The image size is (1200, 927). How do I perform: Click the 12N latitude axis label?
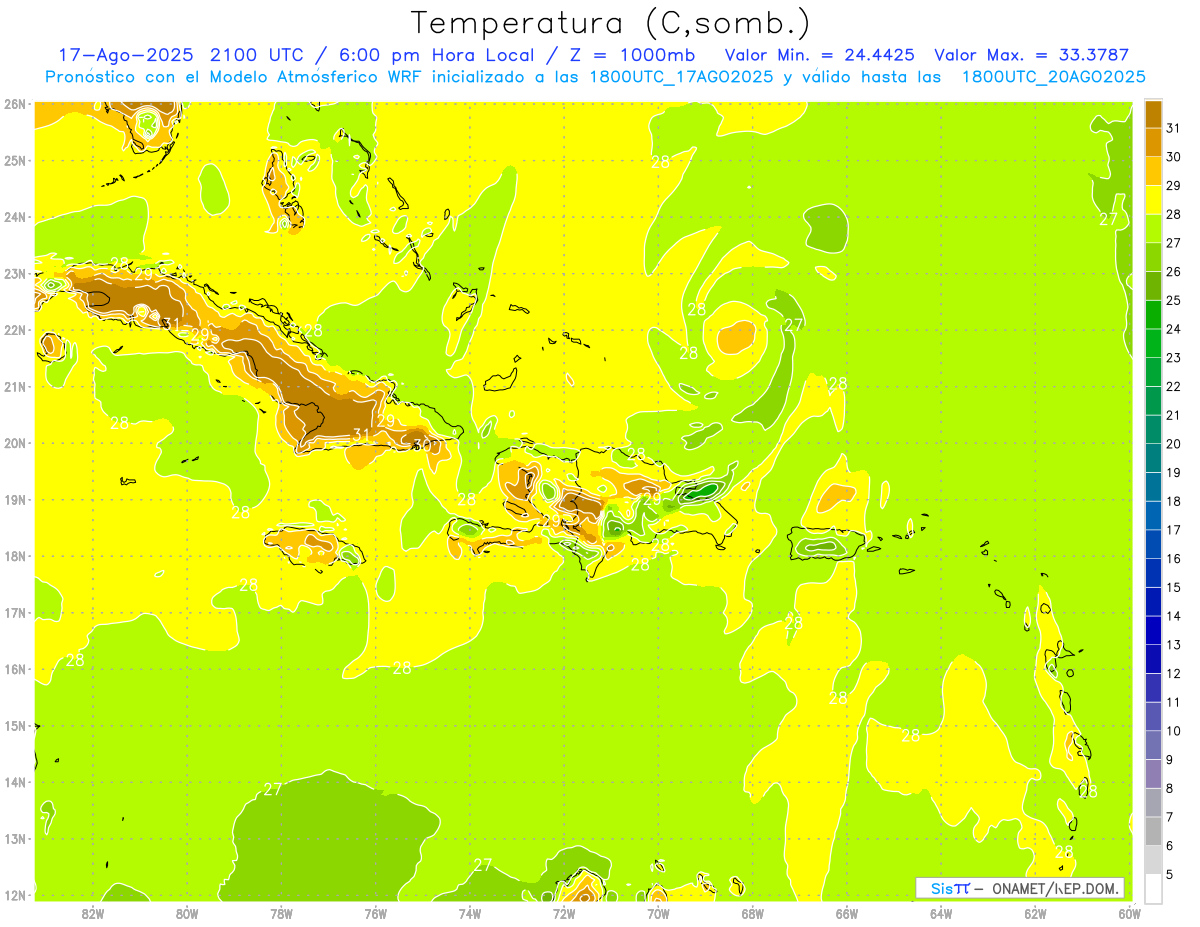coord(14,895)
